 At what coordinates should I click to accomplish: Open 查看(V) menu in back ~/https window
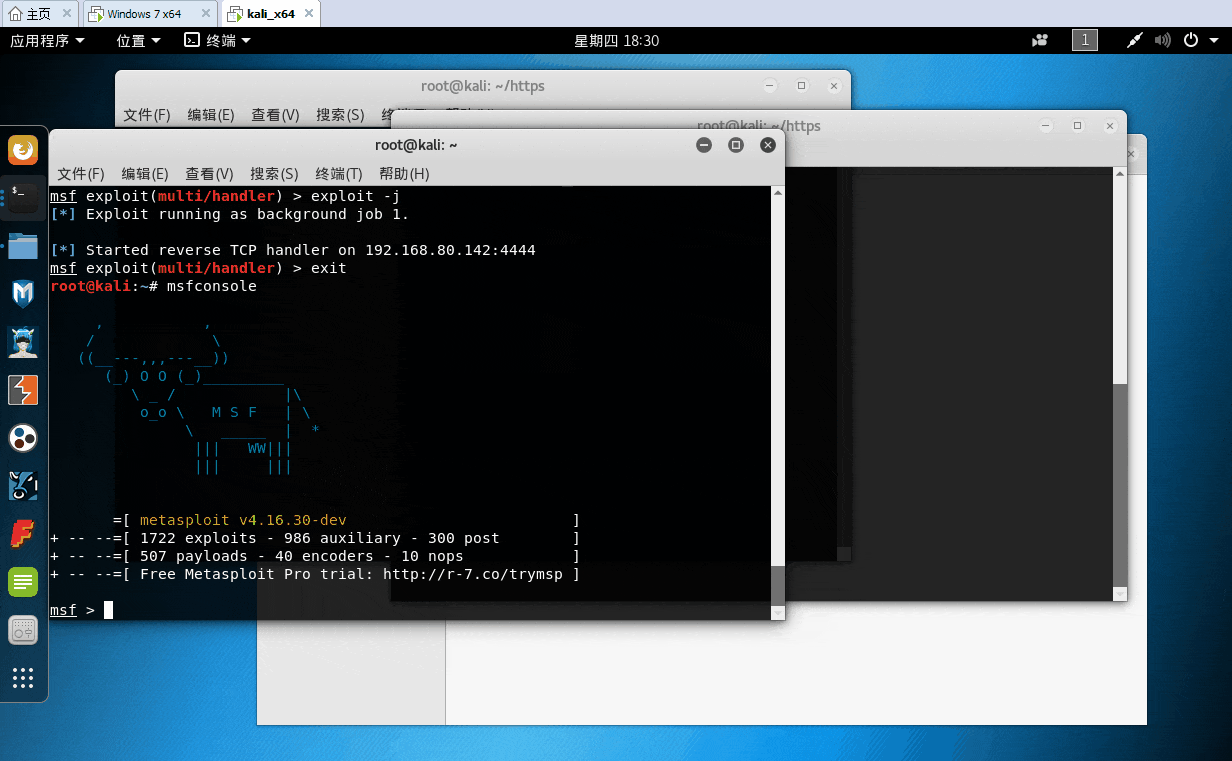coord(275,115)
